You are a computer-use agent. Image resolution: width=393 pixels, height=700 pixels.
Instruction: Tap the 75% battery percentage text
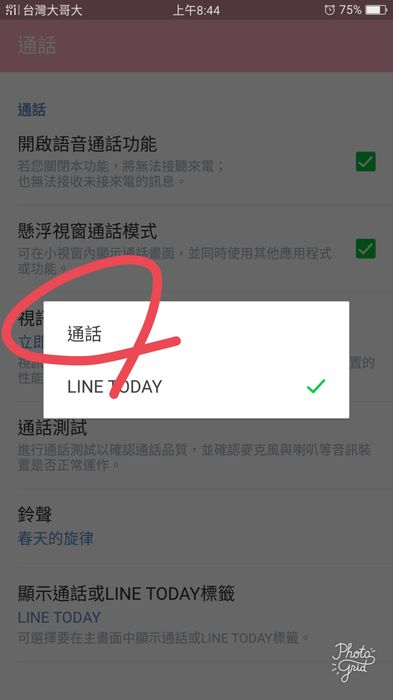point(350,9)
